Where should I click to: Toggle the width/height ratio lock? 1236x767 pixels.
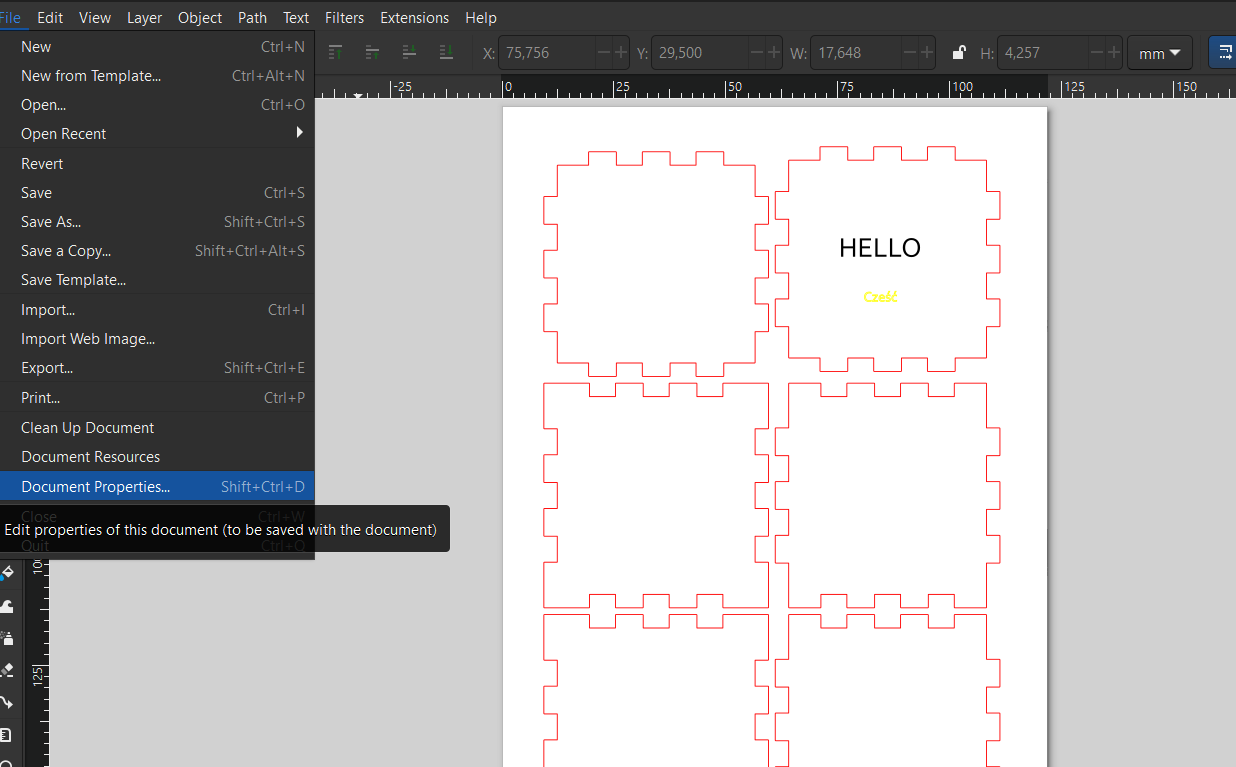click(x=958, y=53)
